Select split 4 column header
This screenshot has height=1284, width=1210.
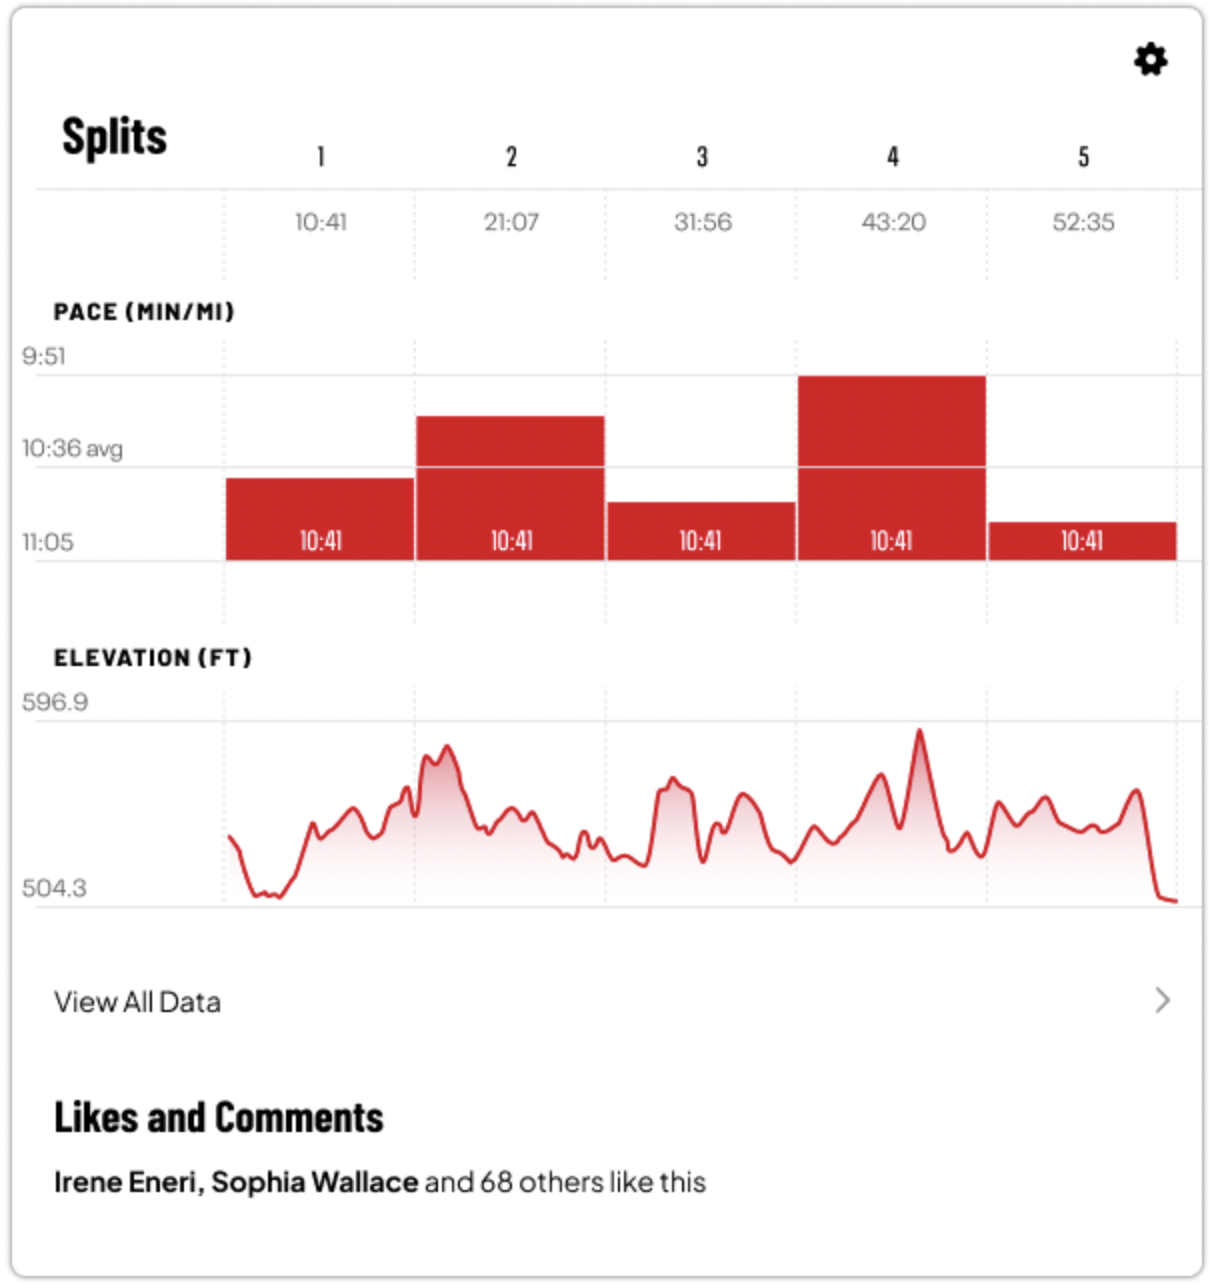tap(892, 157)
